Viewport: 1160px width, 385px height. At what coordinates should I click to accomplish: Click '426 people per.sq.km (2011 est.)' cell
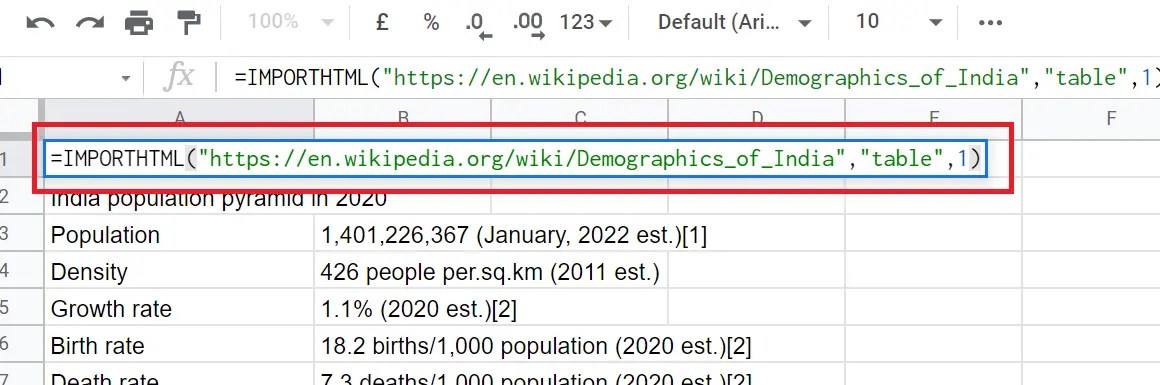point(490,272)
